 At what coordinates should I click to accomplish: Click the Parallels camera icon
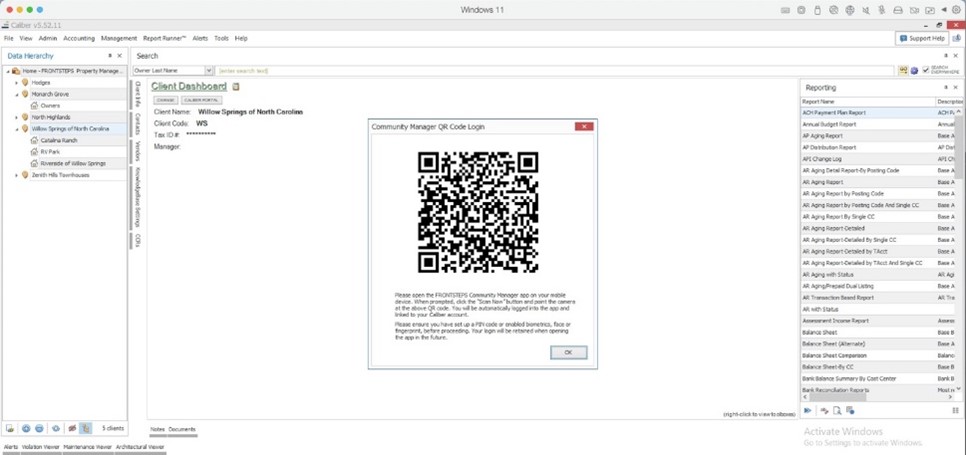[x=914, y=10]
